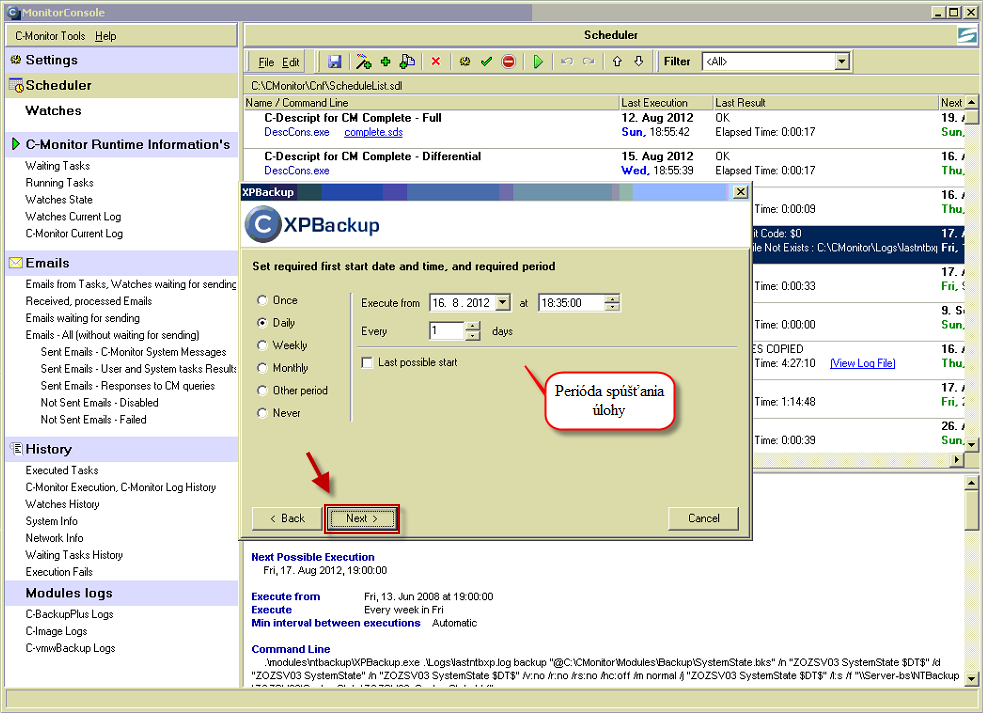Select the Once radio button
Image resolution: width=983 pixels, height=713 pixels.
point(263,300)
